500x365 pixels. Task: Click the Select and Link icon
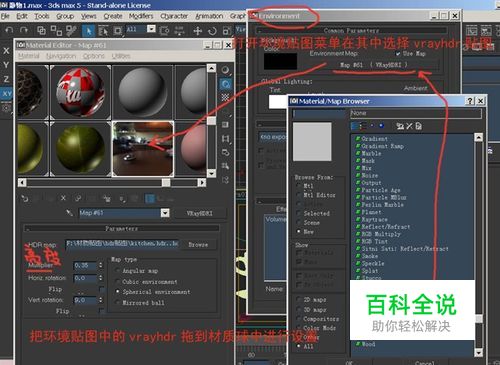pos(41,31)
